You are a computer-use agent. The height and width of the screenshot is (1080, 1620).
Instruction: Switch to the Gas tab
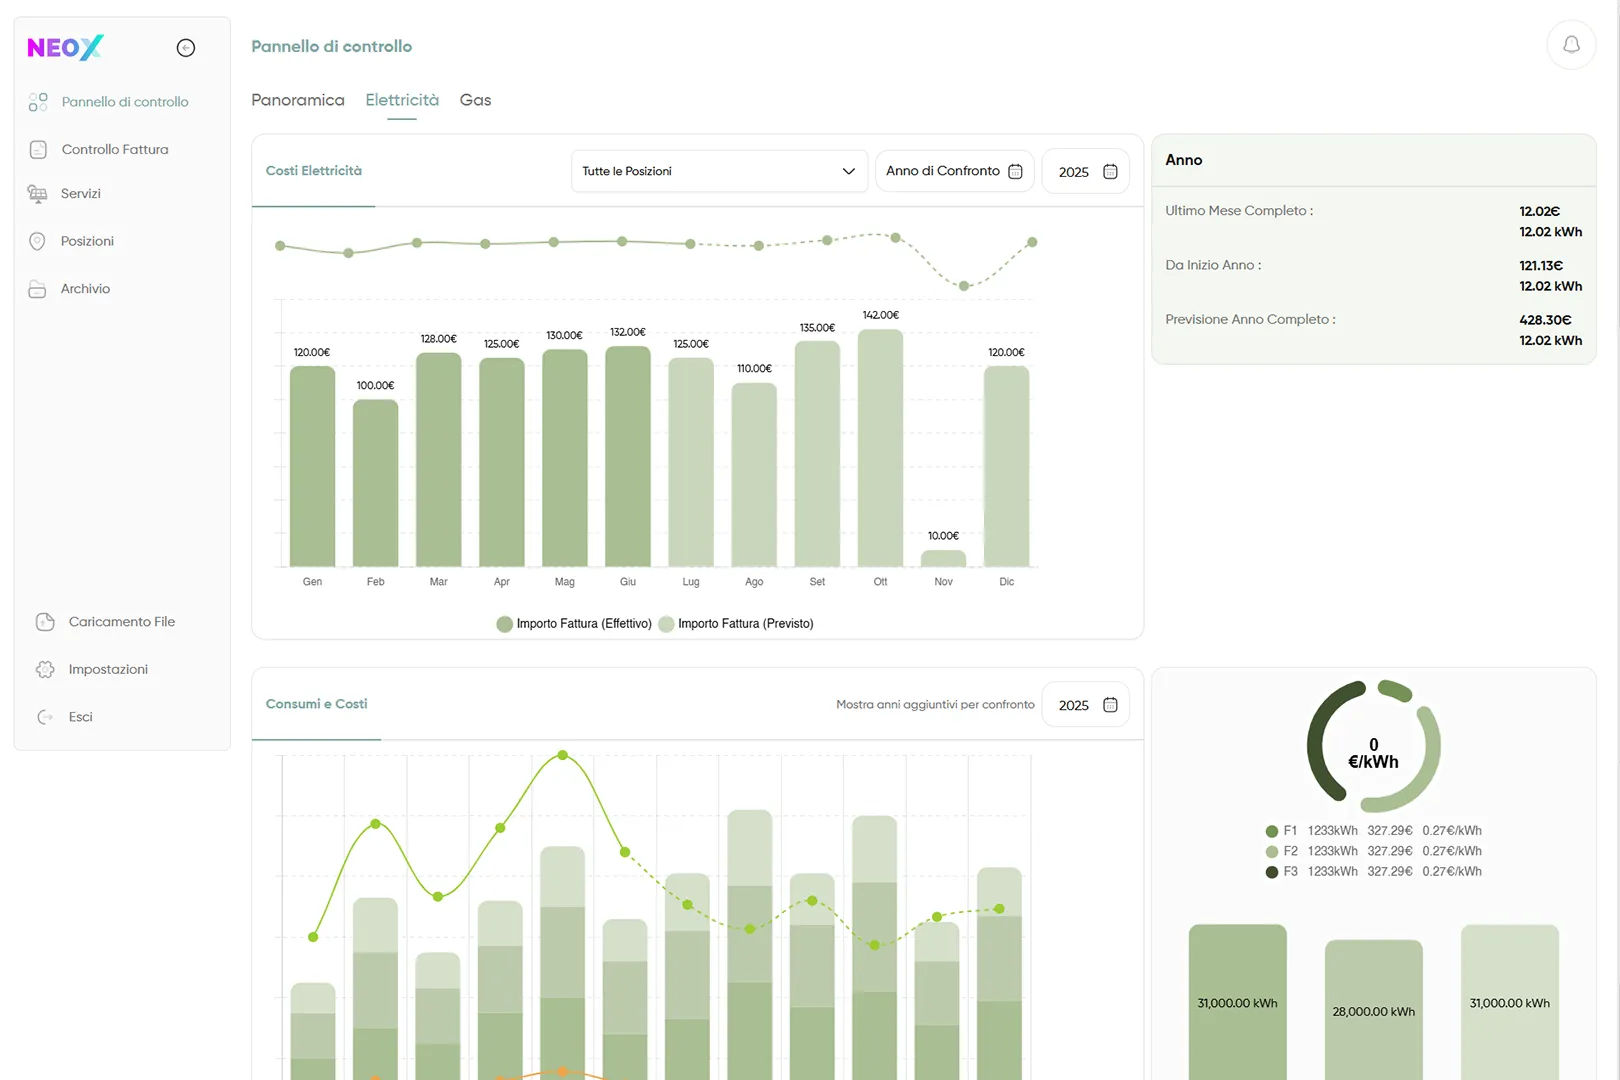[x=475, y=100]
